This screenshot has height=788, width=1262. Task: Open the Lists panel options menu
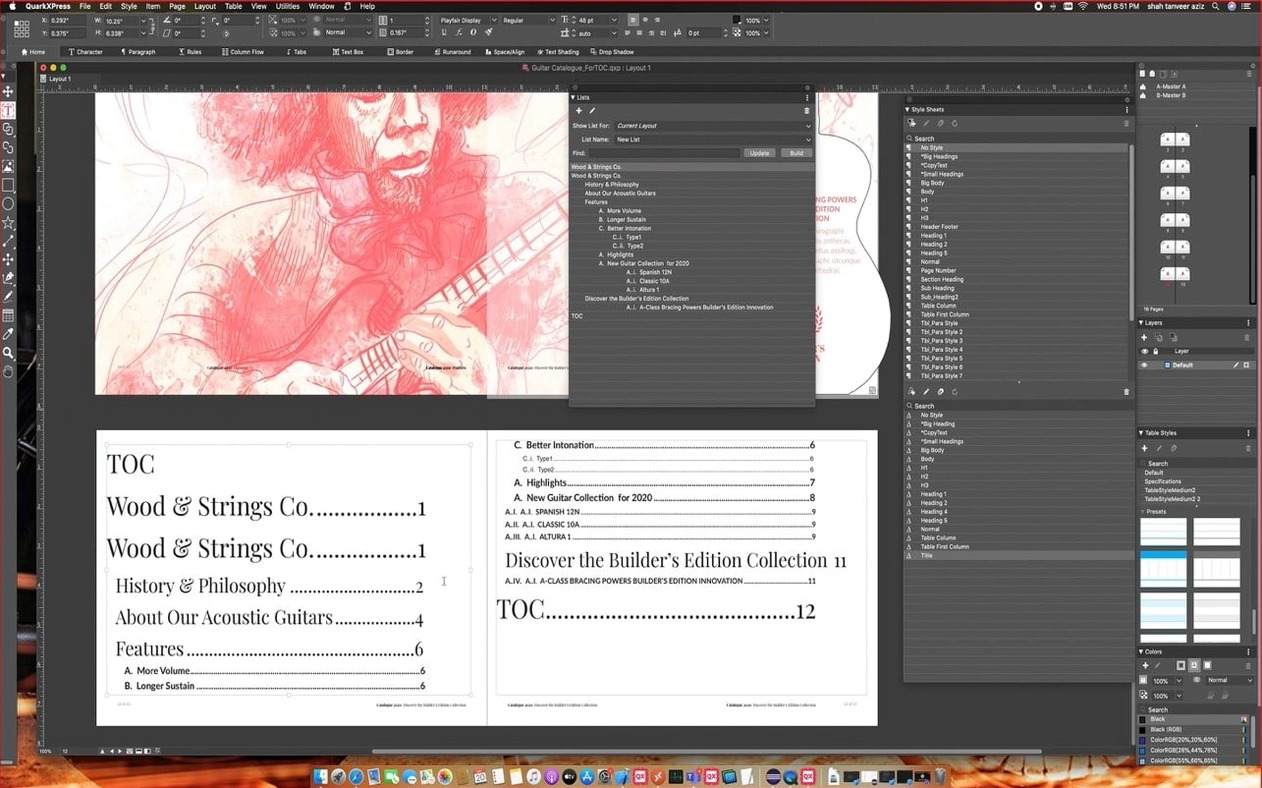tap(807, 97)
